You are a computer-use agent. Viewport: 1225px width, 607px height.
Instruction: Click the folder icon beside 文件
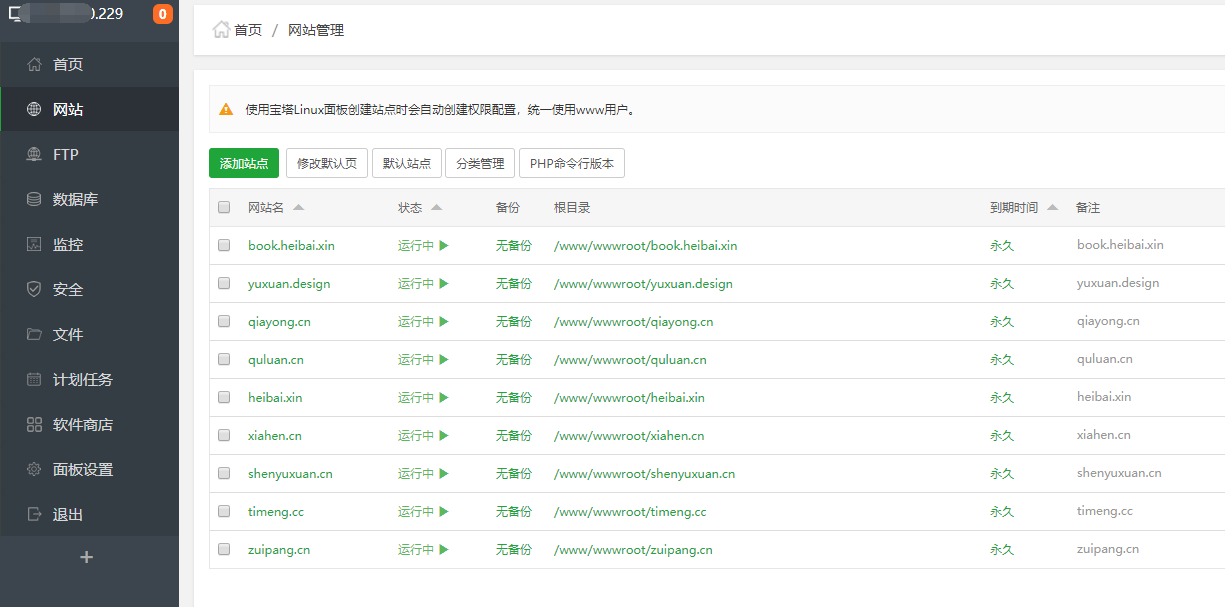coord(34,335)
